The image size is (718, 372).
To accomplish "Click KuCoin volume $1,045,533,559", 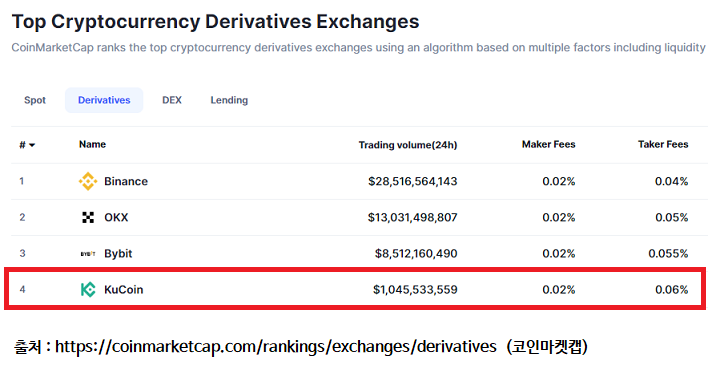I will (x=415, y=290).
